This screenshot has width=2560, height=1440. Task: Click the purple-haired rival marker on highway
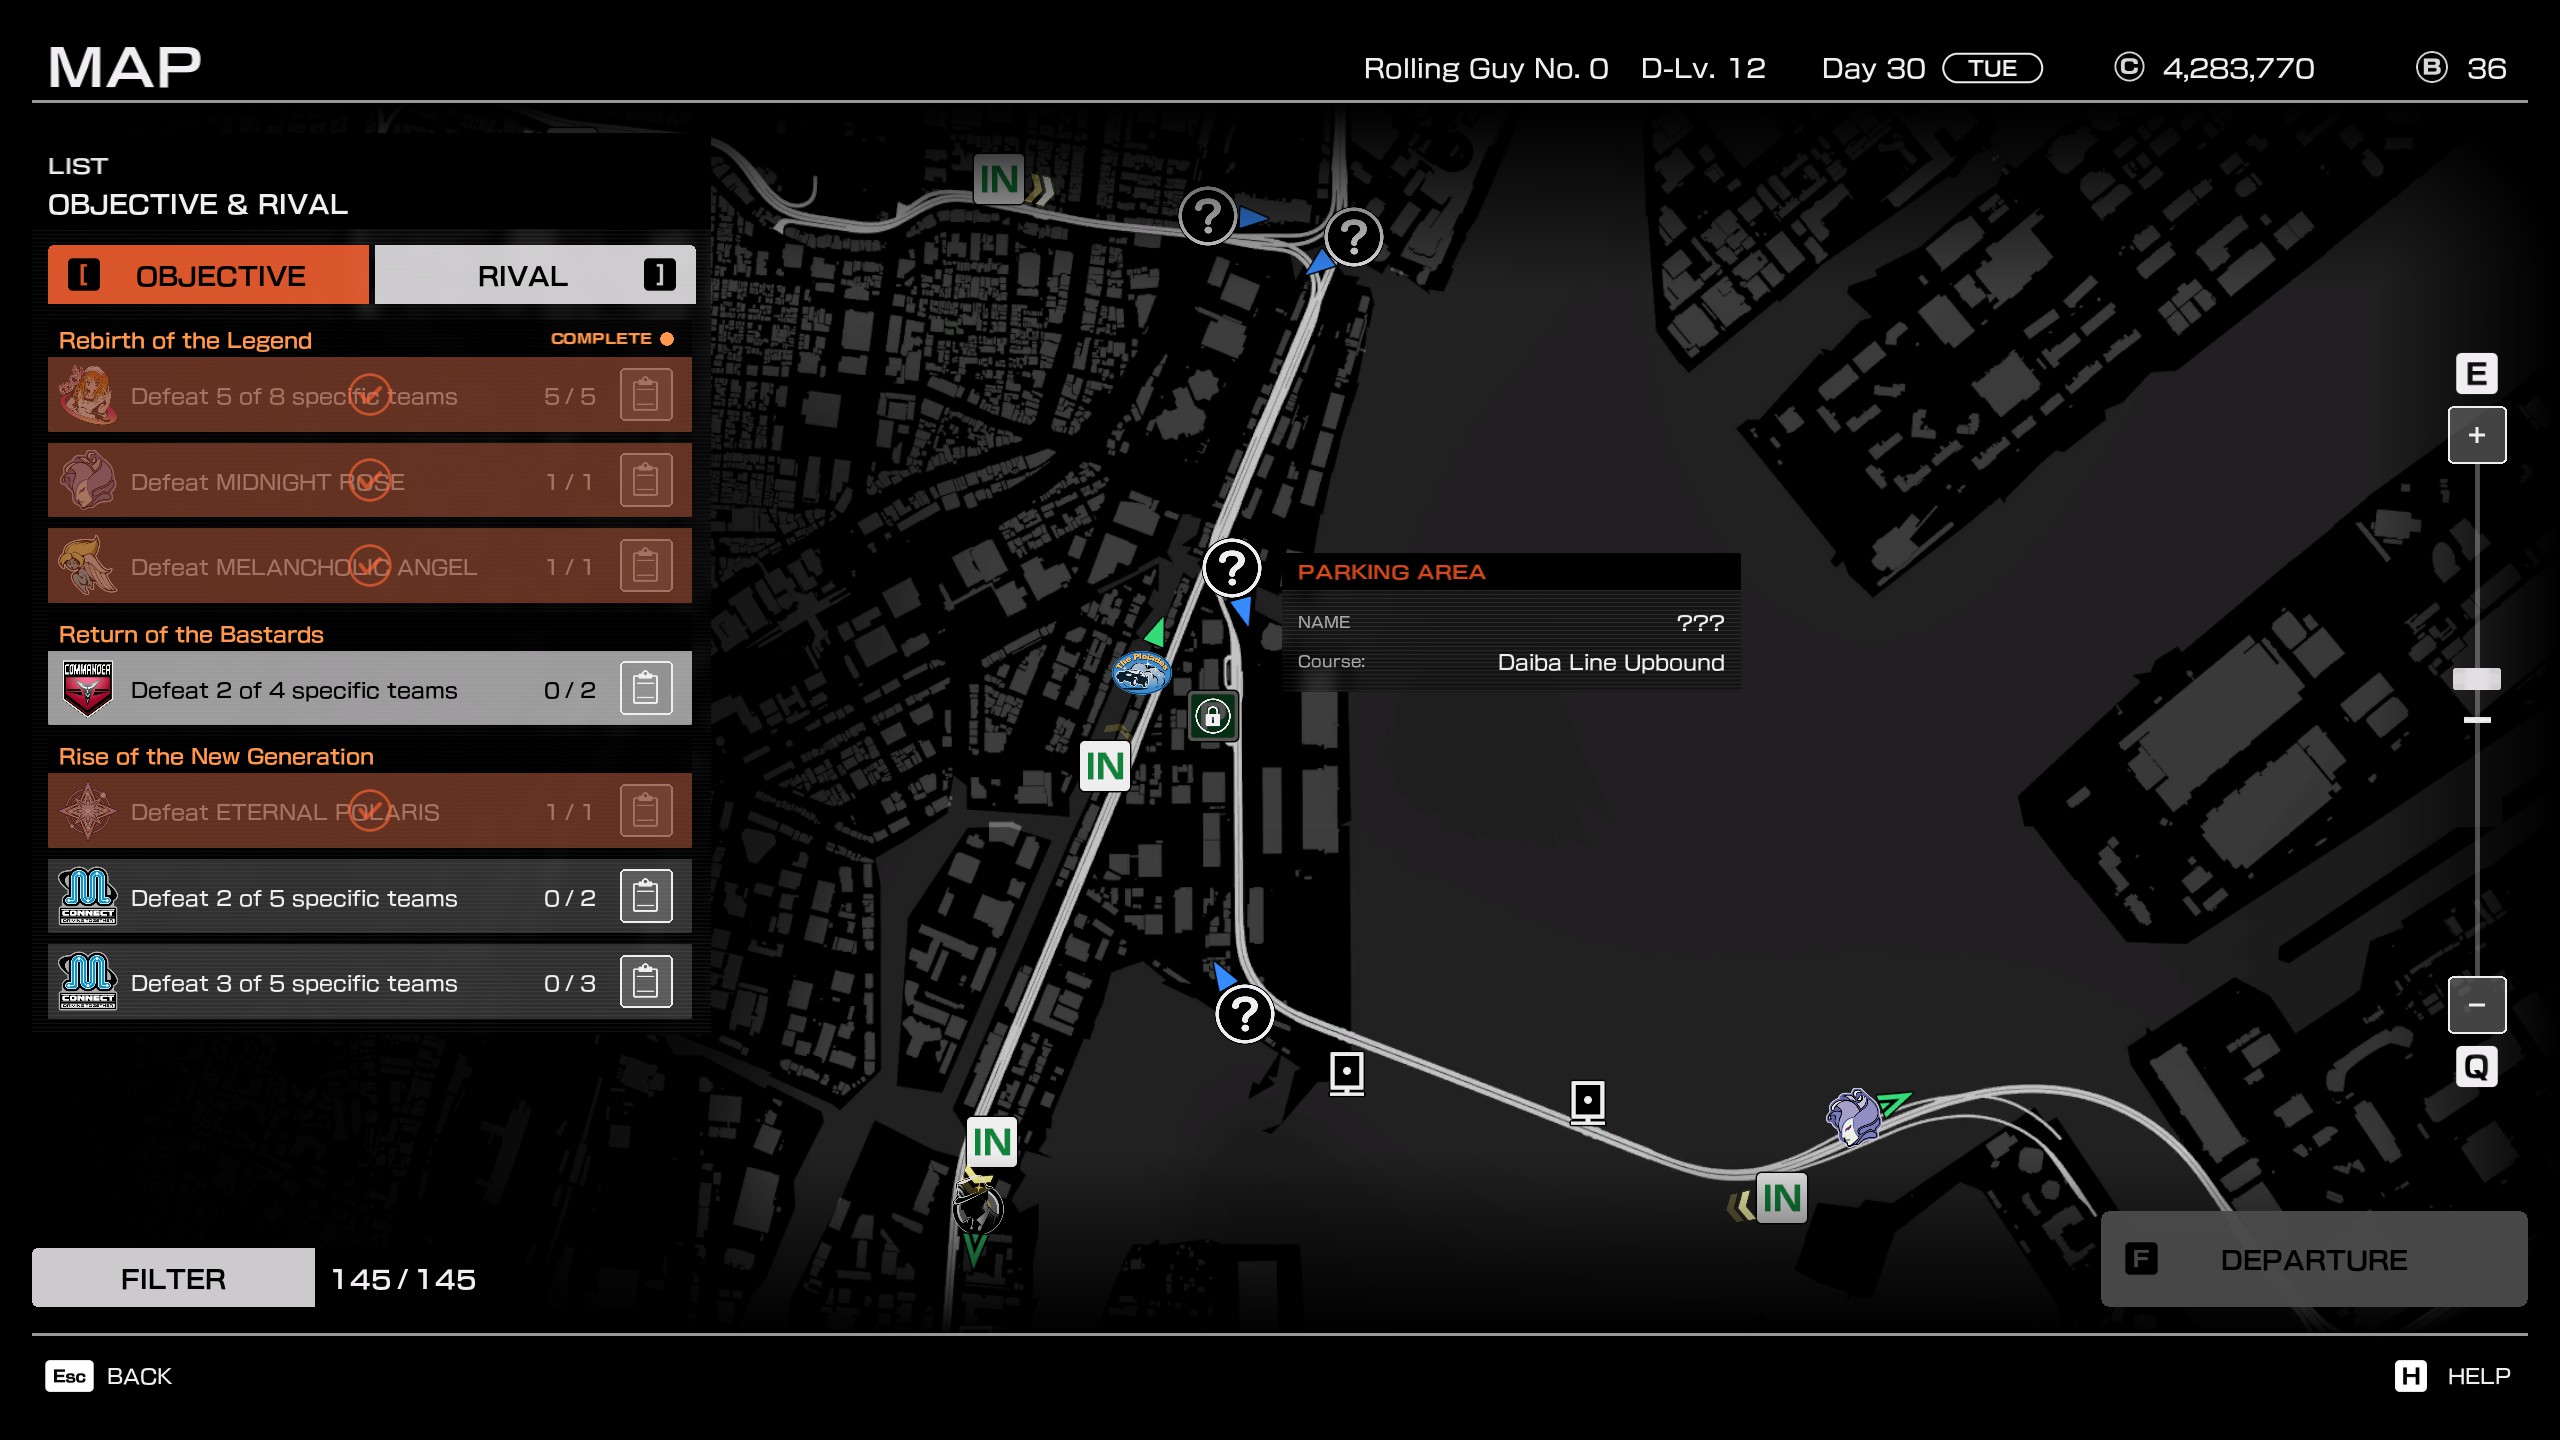(x=1853, y=1117)
